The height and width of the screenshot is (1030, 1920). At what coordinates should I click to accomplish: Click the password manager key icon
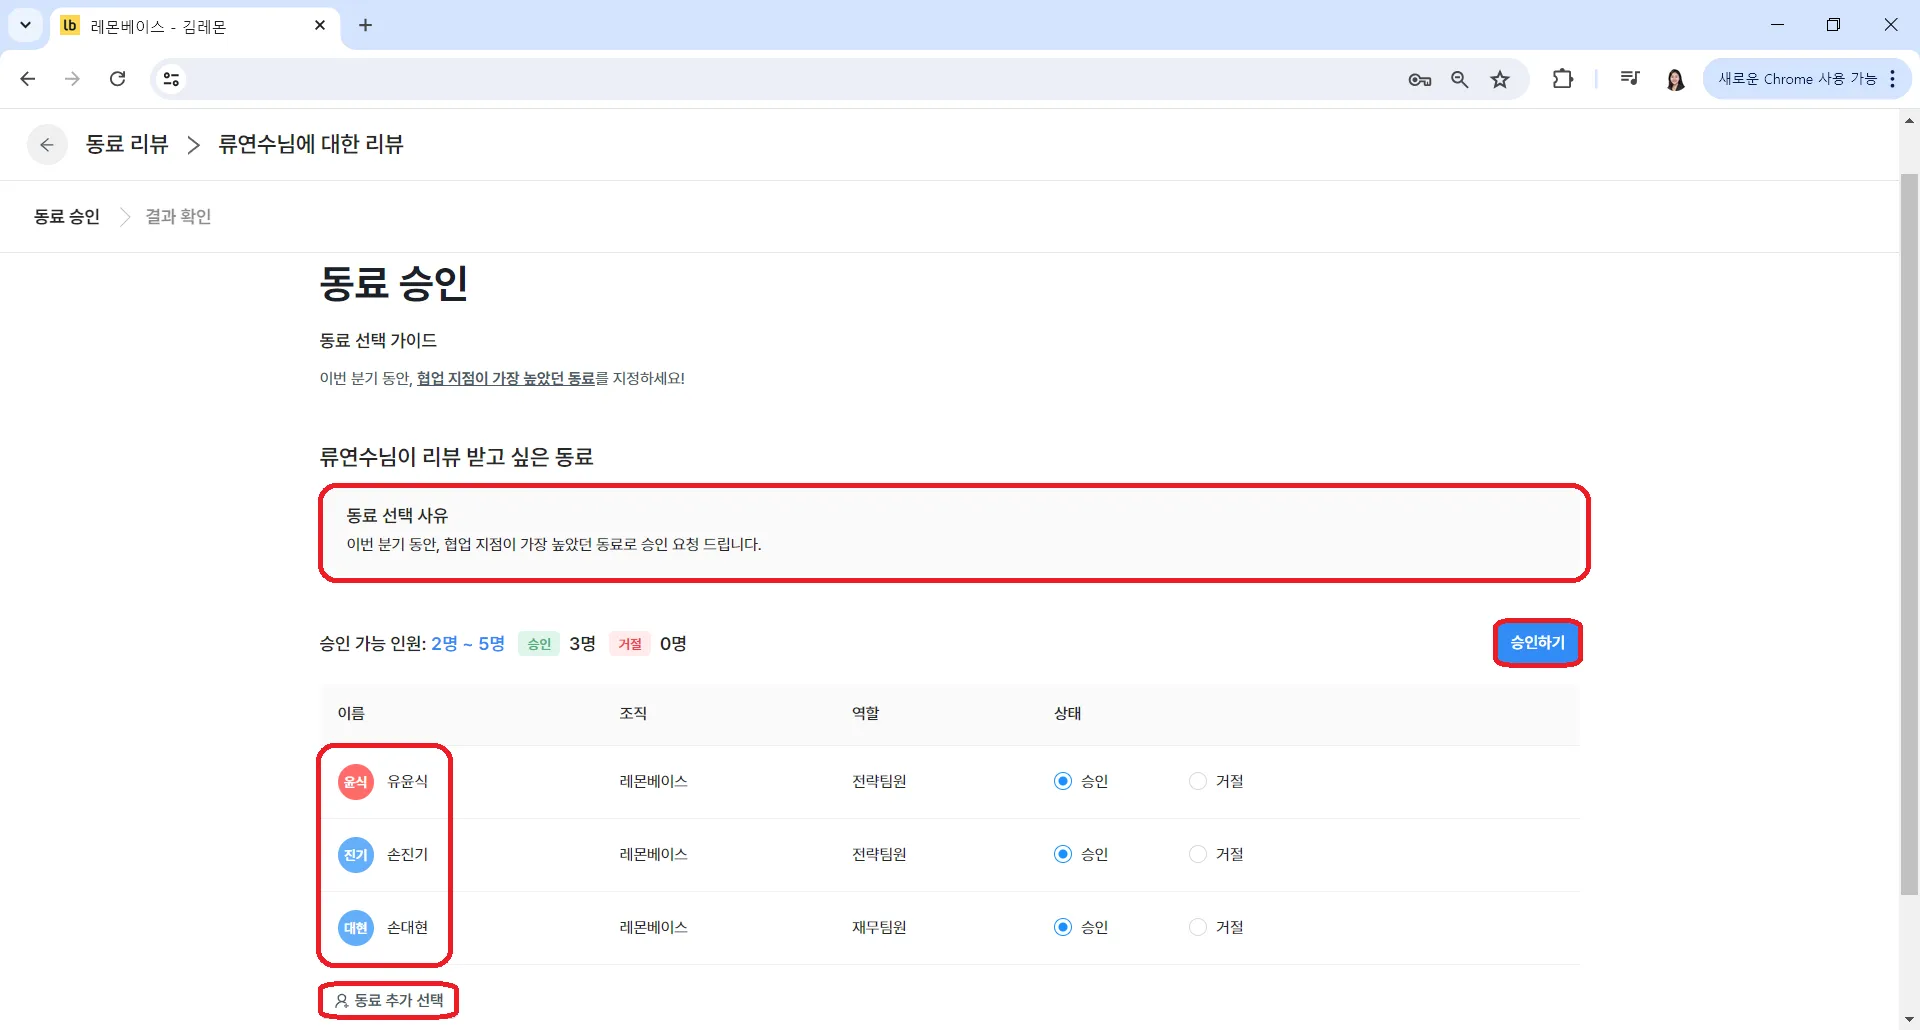pyautogui.click(x=1419, y=80)
